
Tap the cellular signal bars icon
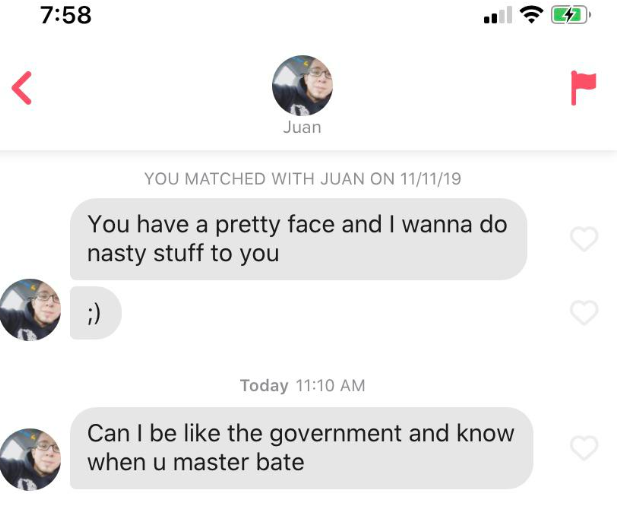498,15
